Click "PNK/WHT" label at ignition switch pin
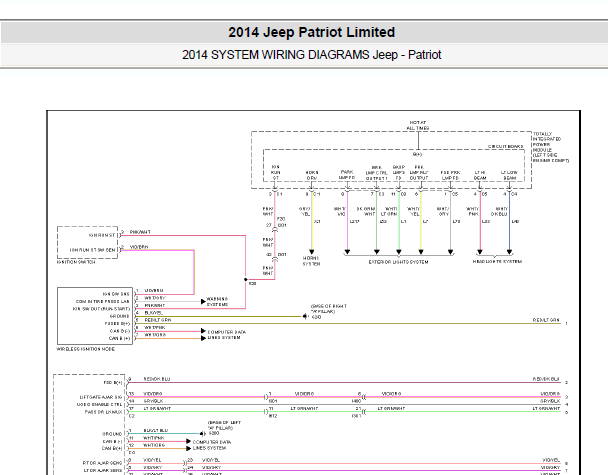This screenshot has width=608, height=475. pyautogui.click(x=140, y=232)
